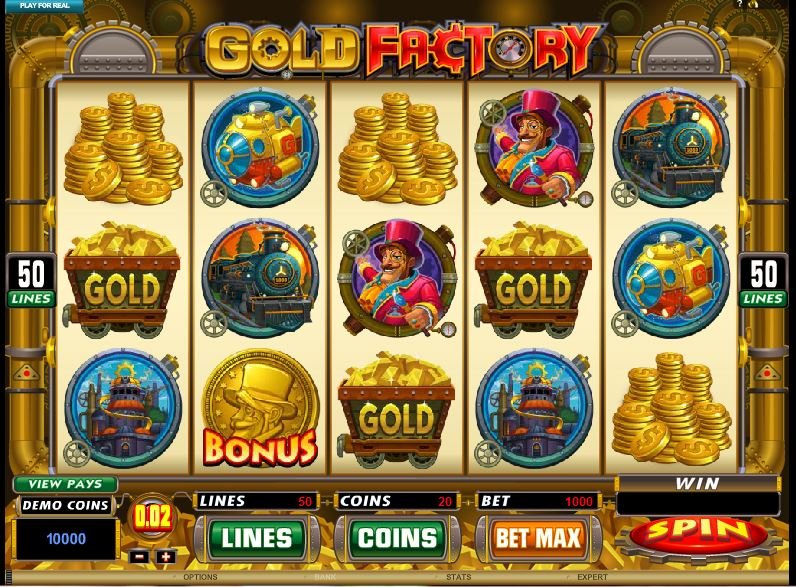Screen dimensions: 796x587
Task: Click the BONUS gold coin symbol
Action: pyautogui.click(x=260, y=408)
